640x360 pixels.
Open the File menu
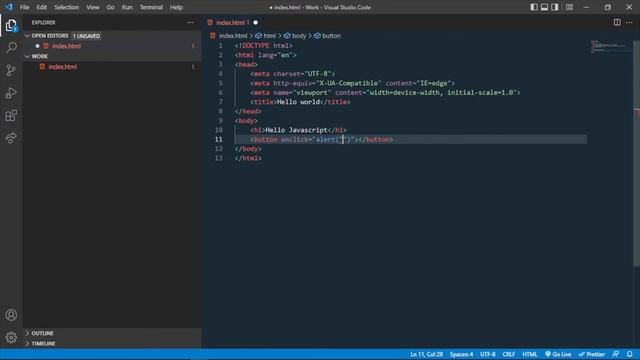coord(24,7)
